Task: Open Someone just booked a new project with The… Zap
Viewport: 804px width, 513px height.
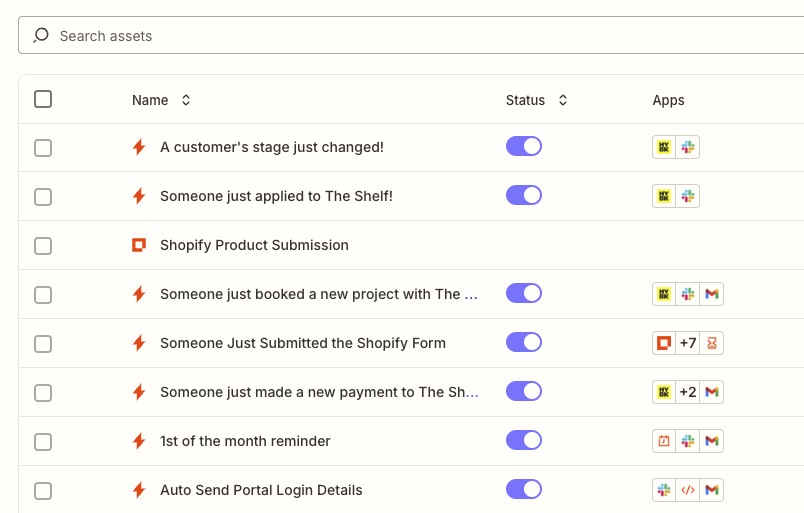Action: [x=319, y=294]
